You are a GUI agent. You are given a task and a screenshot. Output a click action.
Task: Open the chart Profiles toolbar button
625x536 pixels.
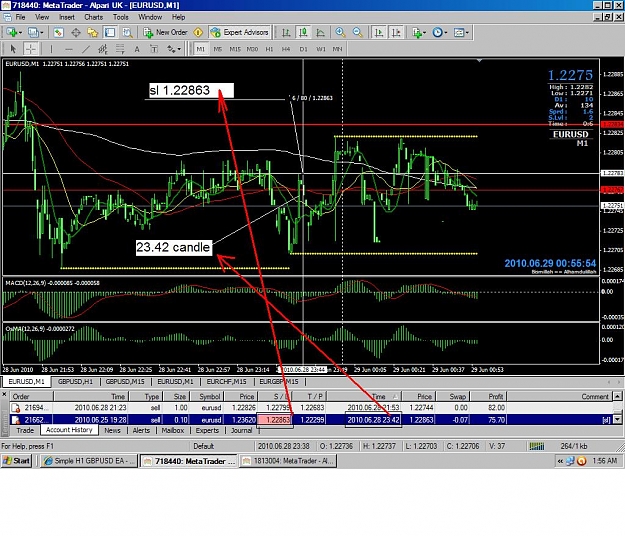[35, 33]
